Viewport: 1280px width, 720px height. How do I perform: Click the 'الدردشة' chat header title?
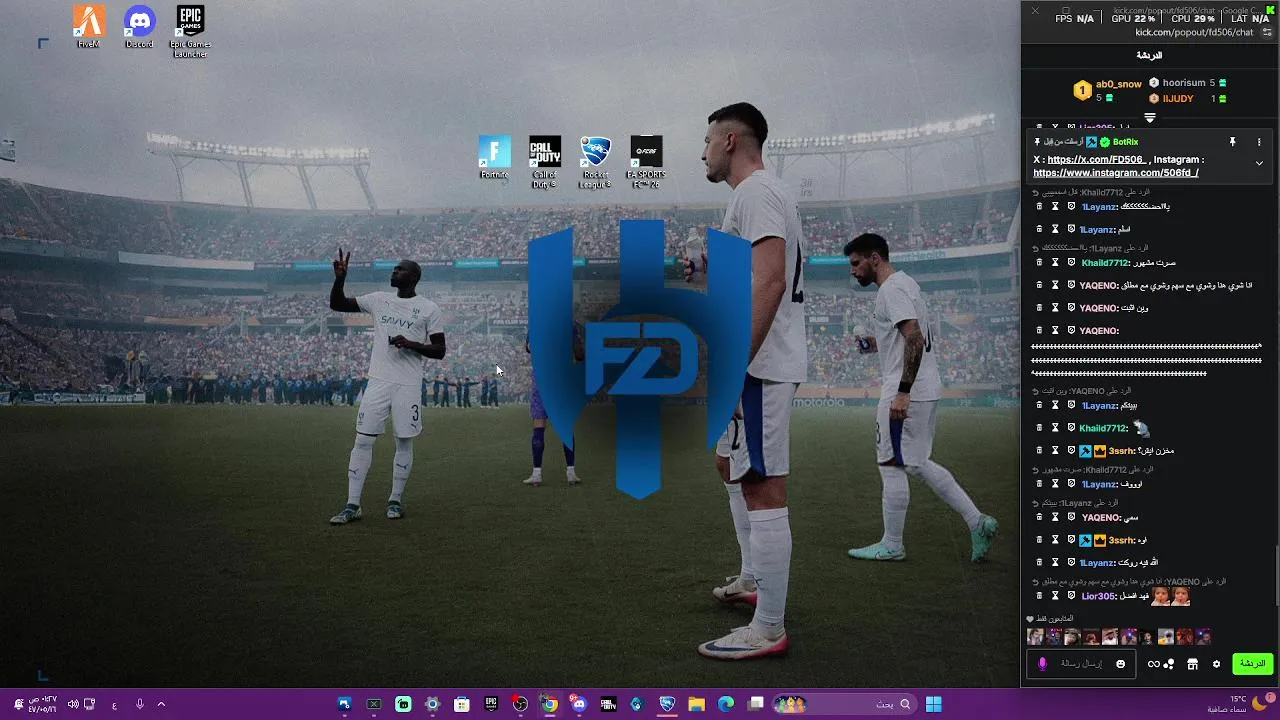pos(1150,55)
